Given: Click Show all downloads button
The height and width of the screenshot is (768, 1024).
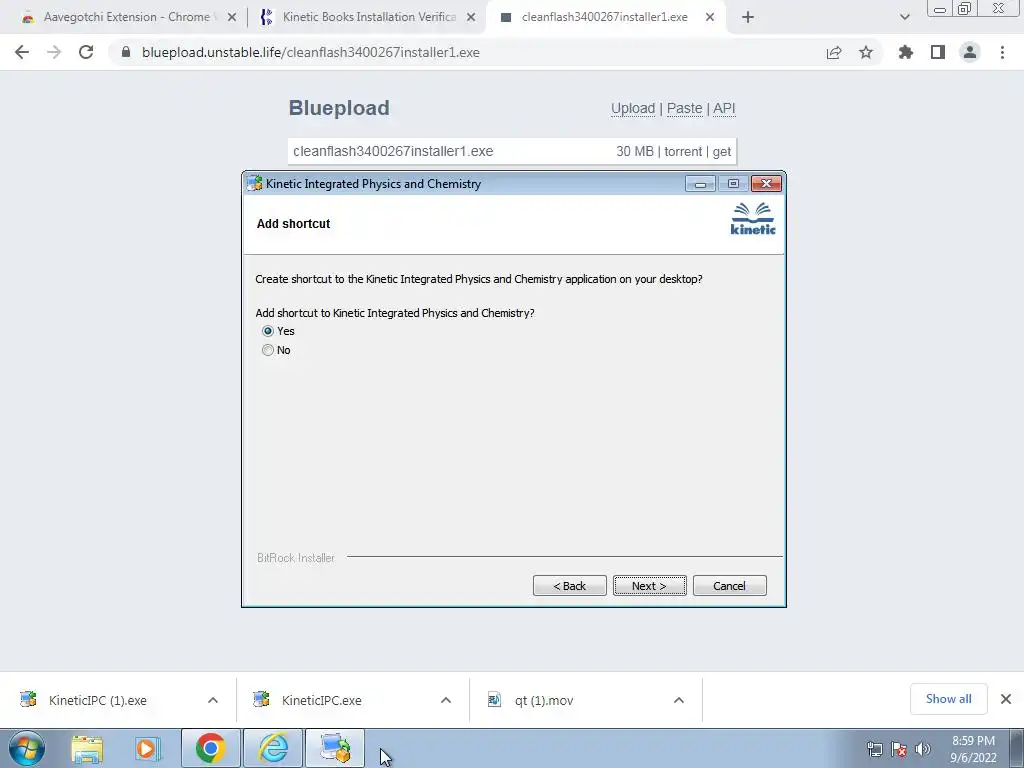Looking at the screenshot, I should coord(948,699).
